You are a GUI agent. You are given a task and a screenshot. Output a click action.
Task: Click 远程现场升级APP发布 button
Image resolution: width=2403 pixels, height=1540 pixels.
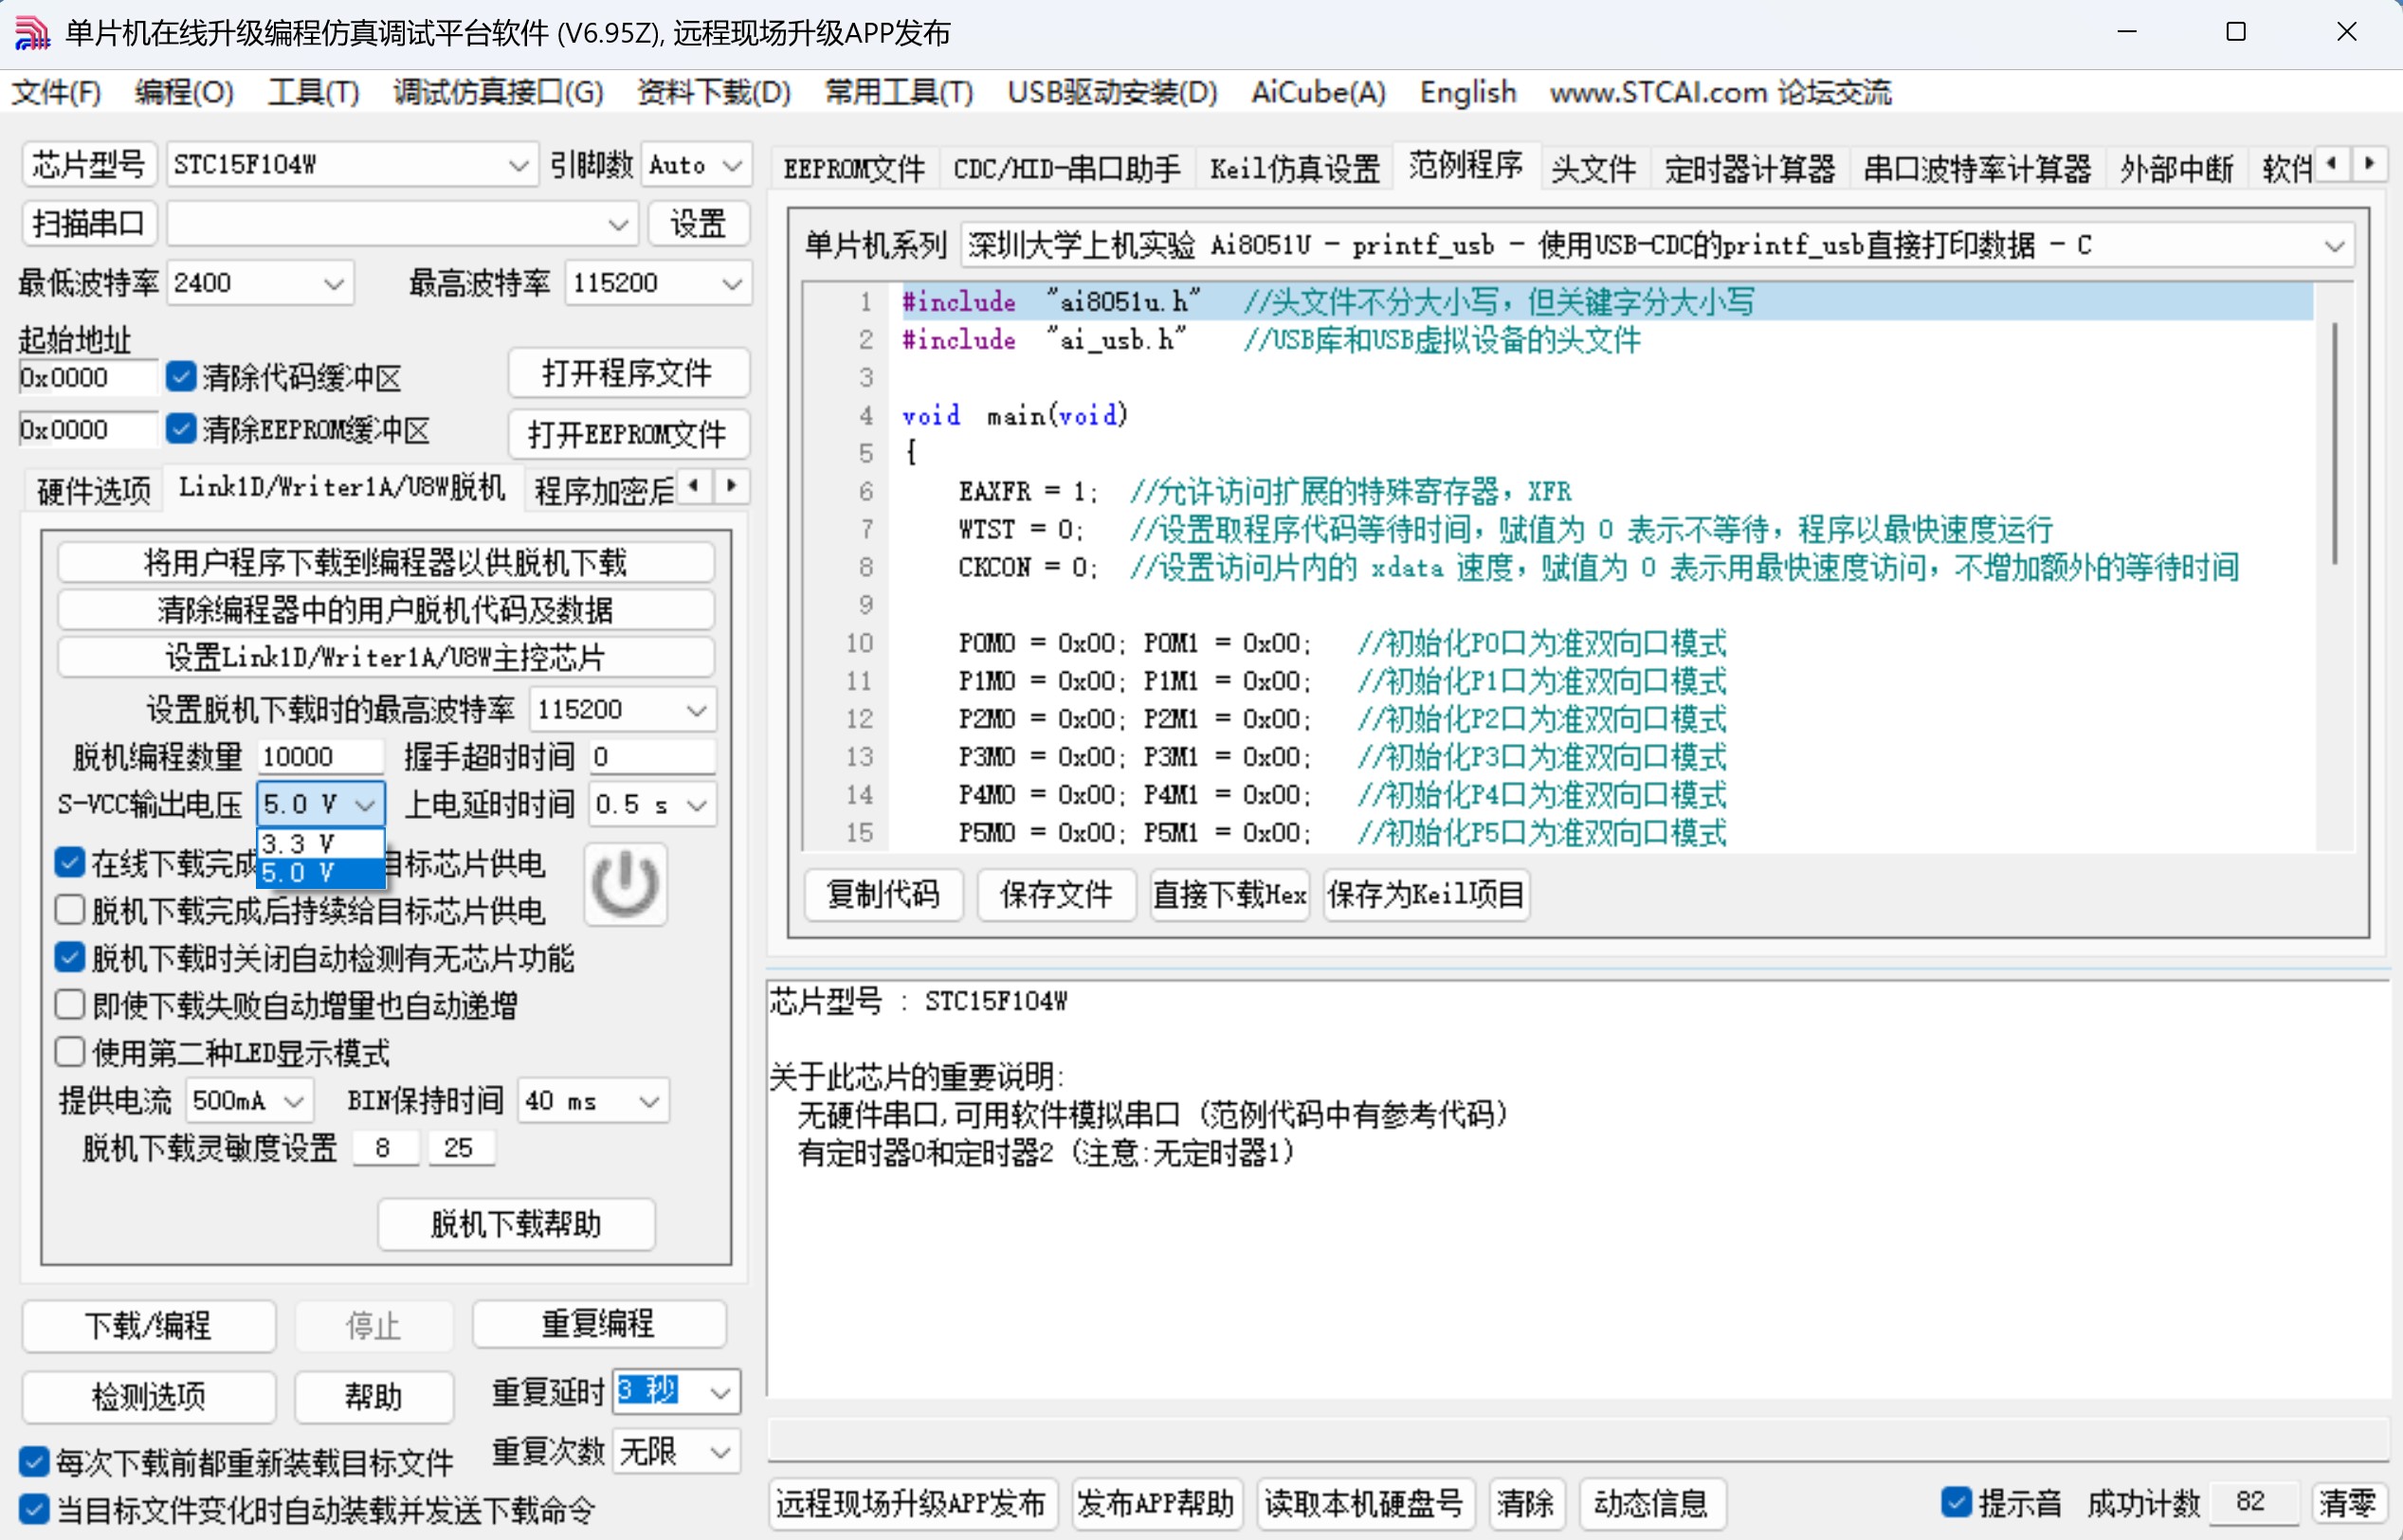pyautogui.click(x=912, y=1503)
